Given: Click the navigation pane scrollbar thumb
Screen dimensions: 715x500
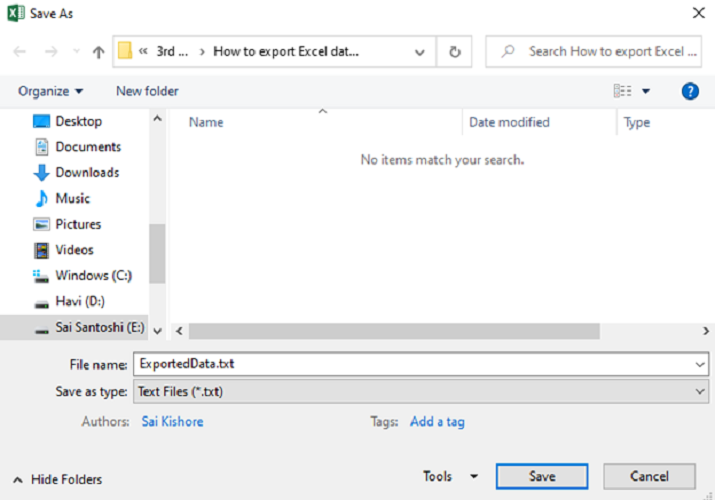Looking at the screenshot, I should point(157,253).
